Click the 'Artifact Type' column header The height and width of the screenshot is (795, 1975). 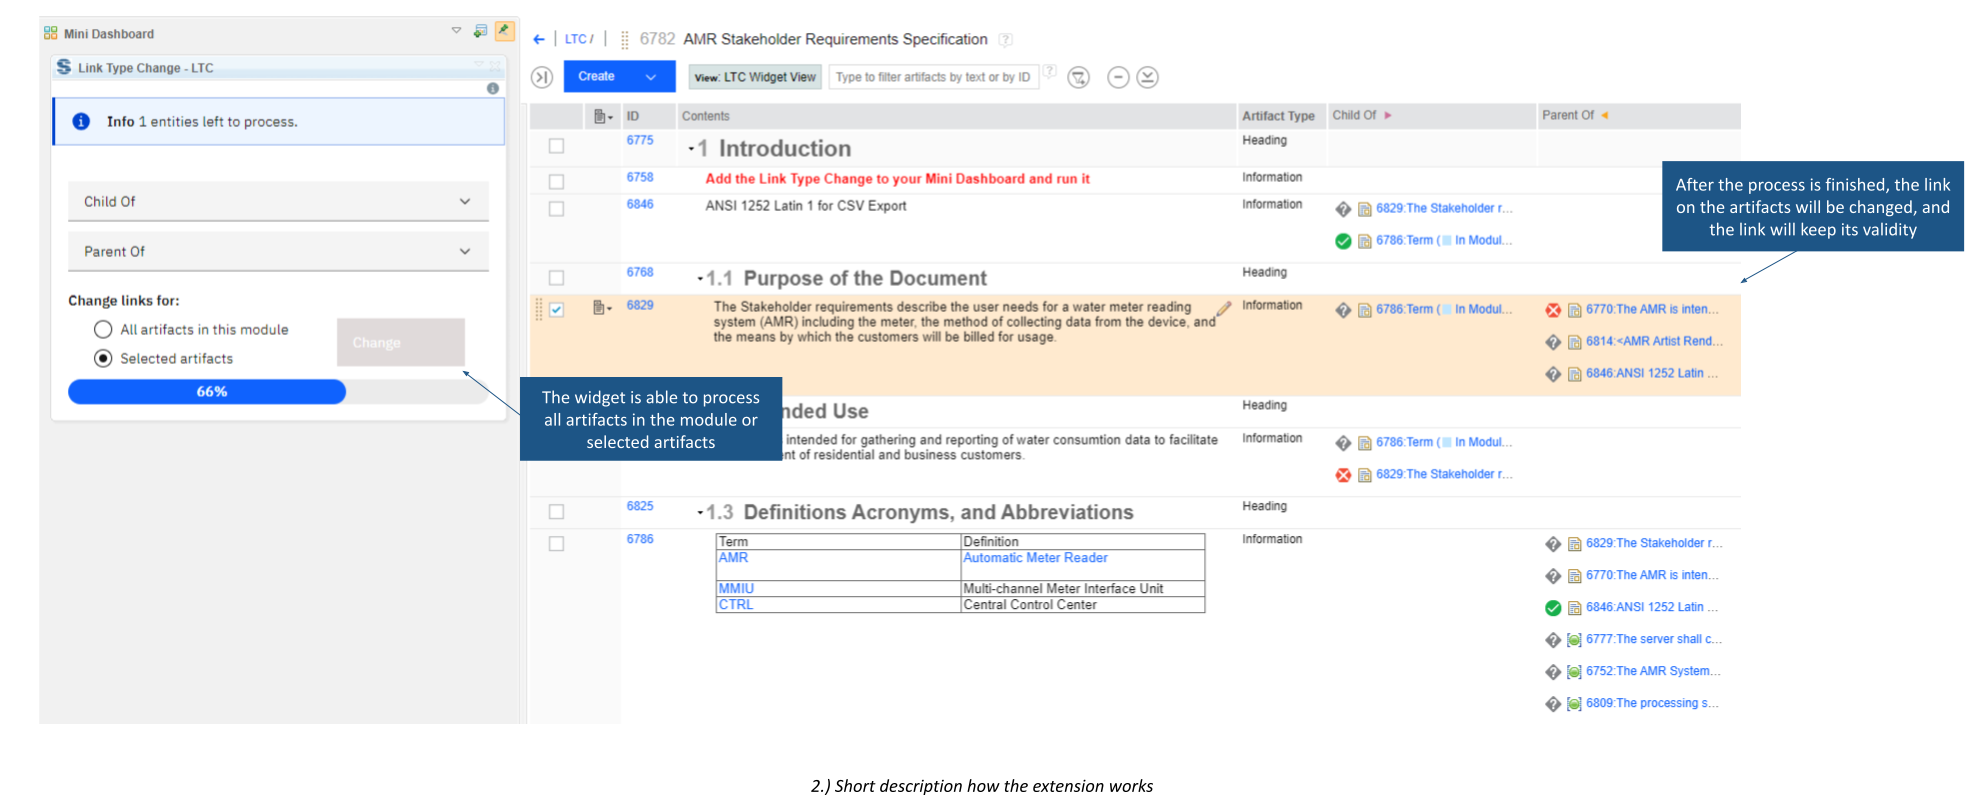pyautogui.click(x=1277, y=116)
